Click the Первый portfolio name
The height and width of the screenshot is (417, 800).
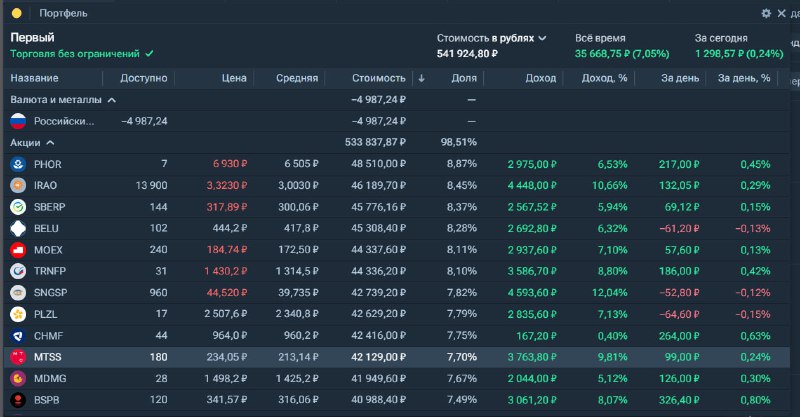point(32,37)
